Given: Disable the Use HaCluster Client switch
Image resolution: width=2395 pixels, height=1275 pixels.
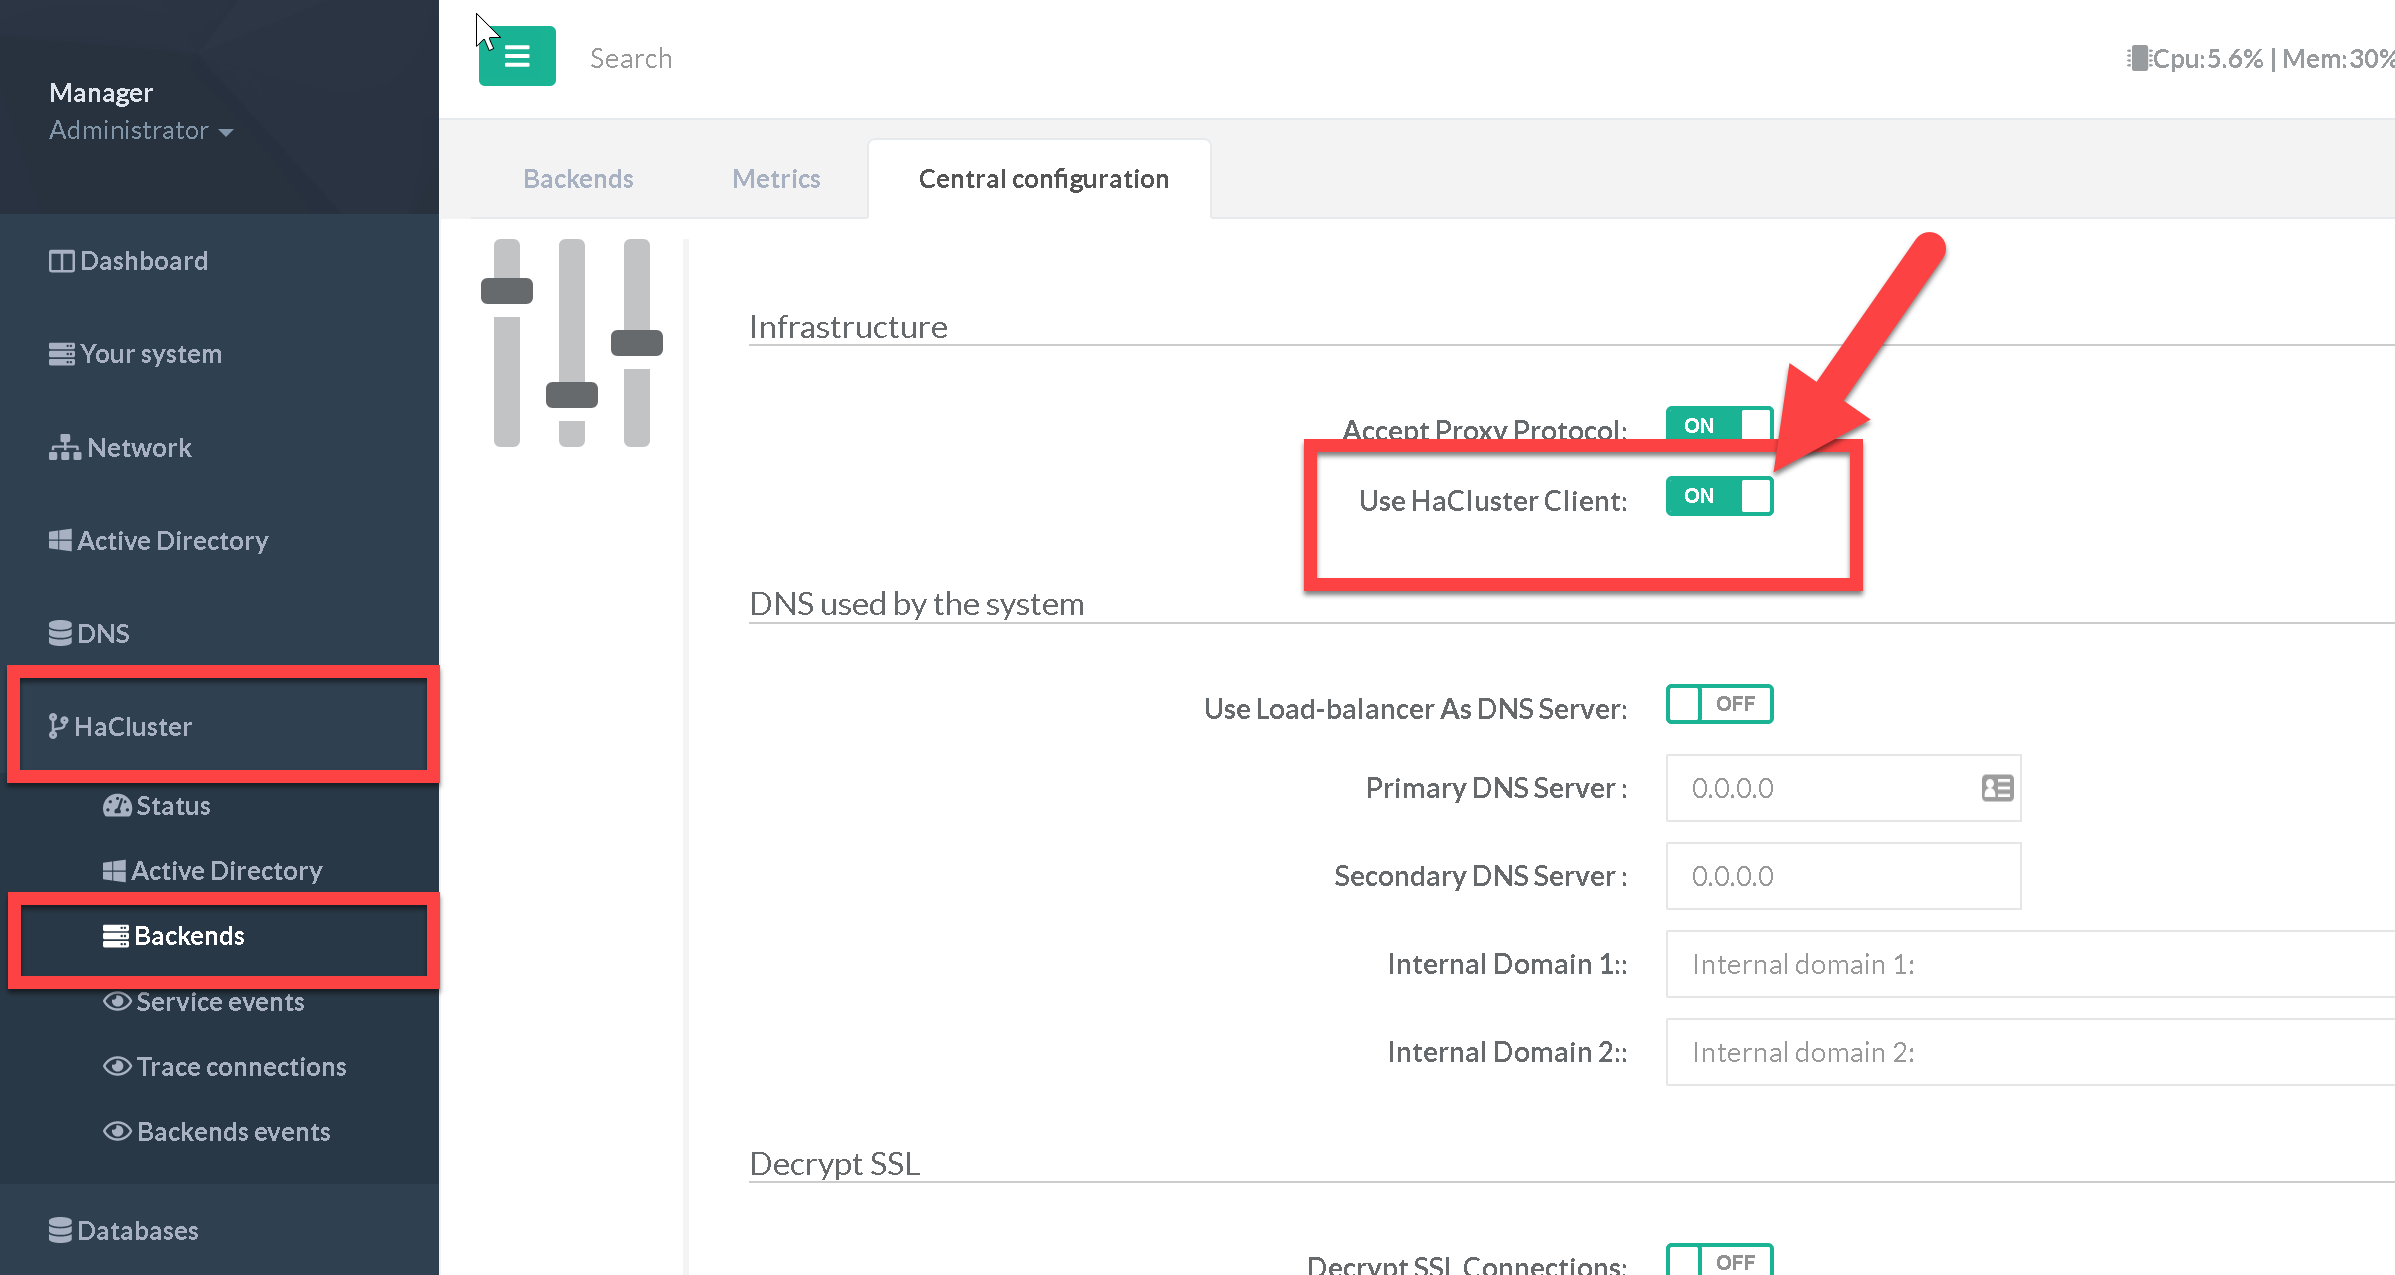Looking at the screenshot, I should point(1718,496).
